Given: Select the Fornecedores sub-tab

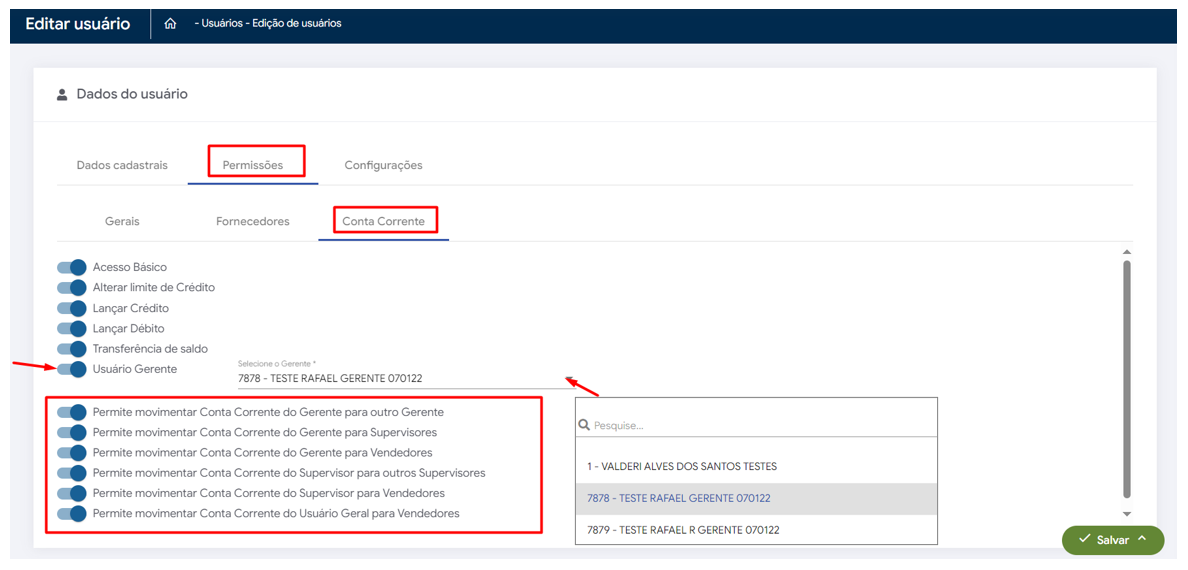Looking at the screenshot, I should pos(252,221).
